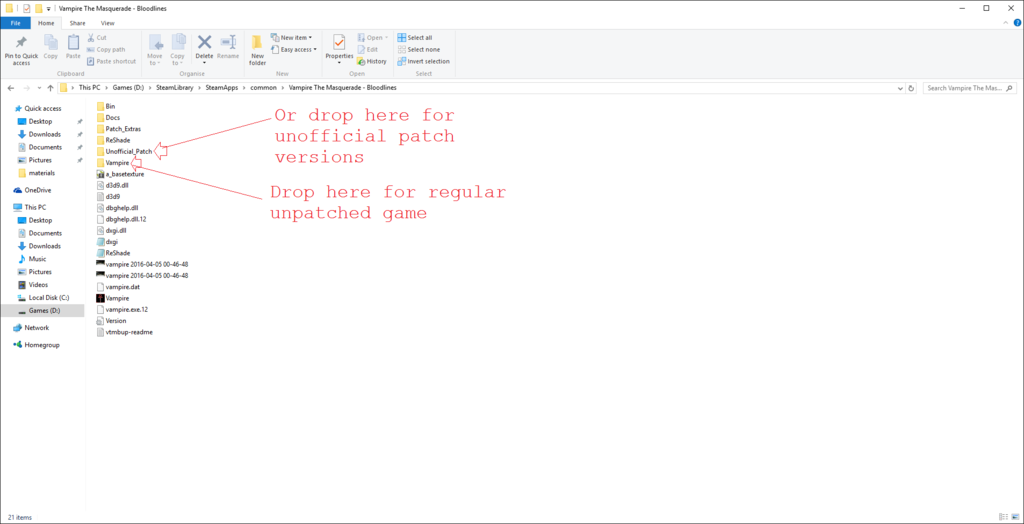Open the New item dropdown
Image resolution: width=1024 pixels, height=524 pixels.
point(291,38)
